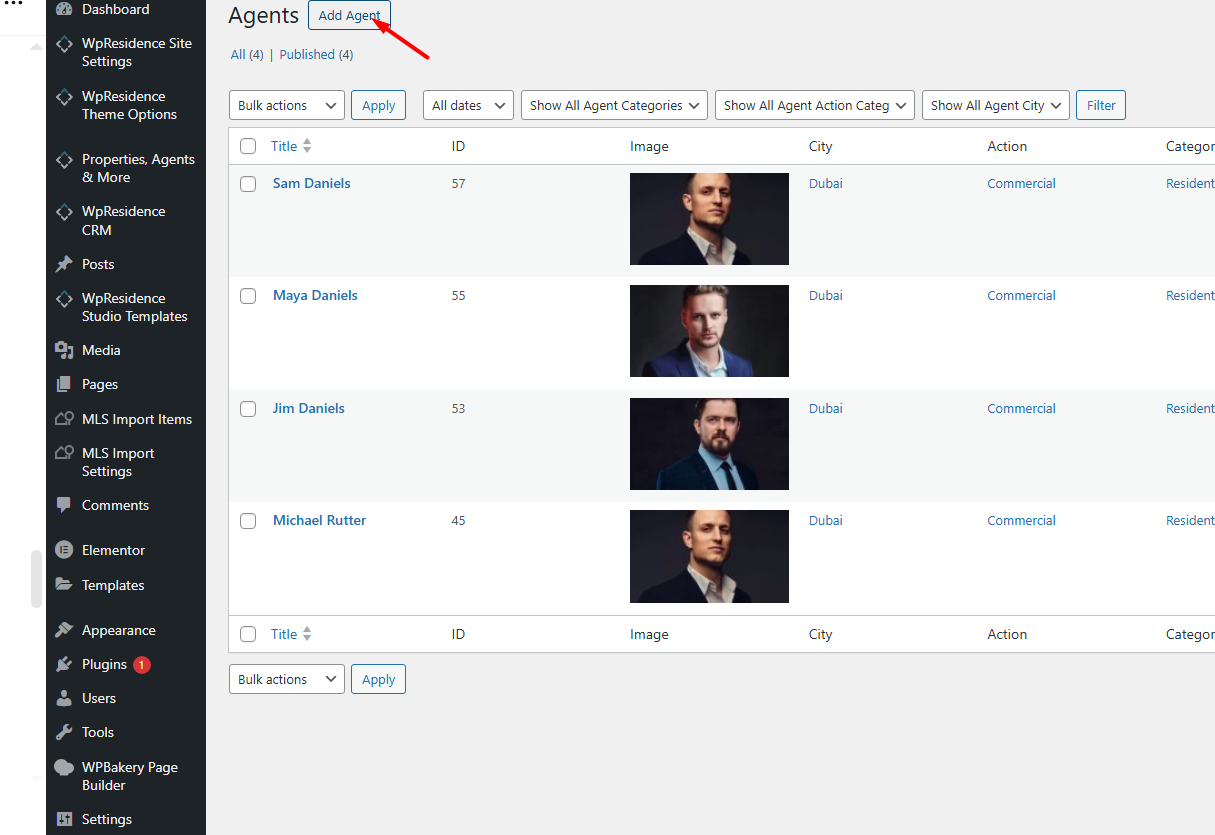Click the Comments speech bubble icon
Image resolution: width=1215 pixels, height=835 pixels.
tap(64, 505)
